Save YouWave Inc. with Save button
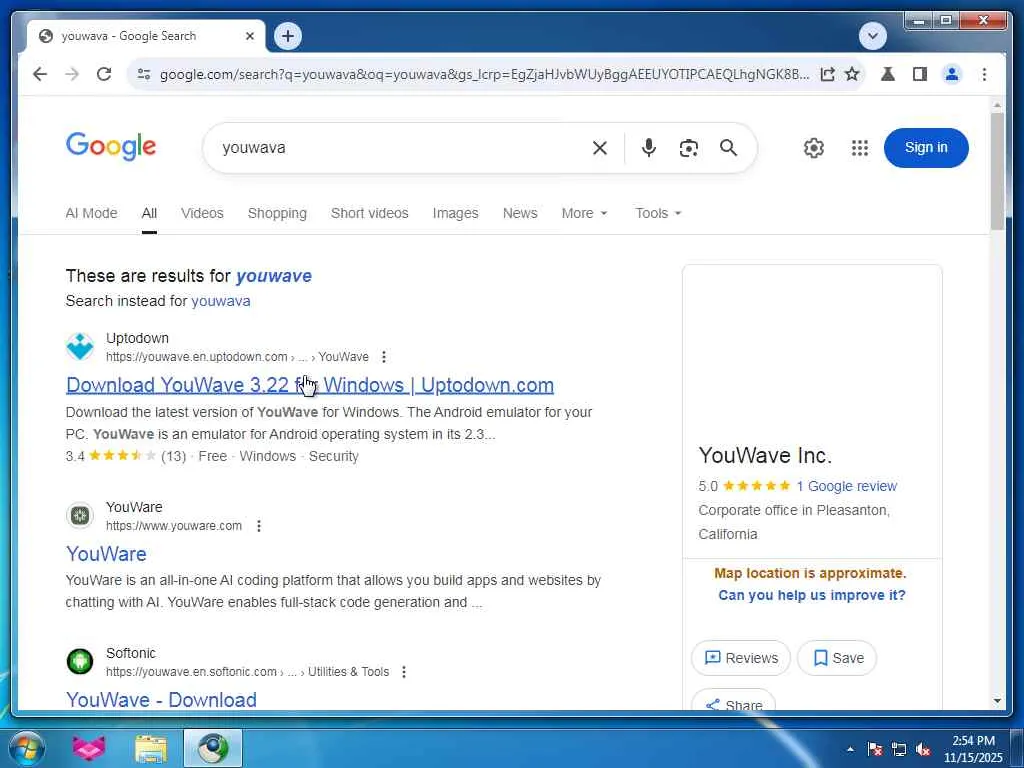 [x=837, y=658]
